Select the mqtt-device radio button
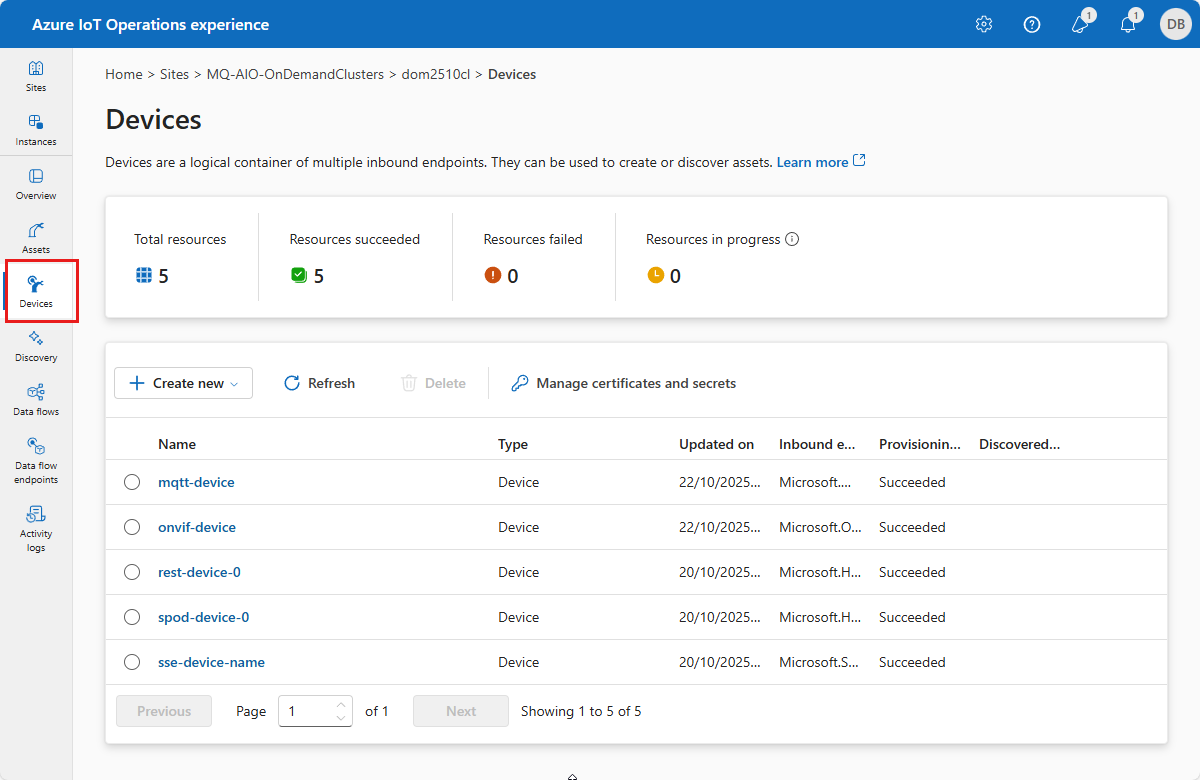The width and height of the screenshot is (1200, 780). coord(132,483)
